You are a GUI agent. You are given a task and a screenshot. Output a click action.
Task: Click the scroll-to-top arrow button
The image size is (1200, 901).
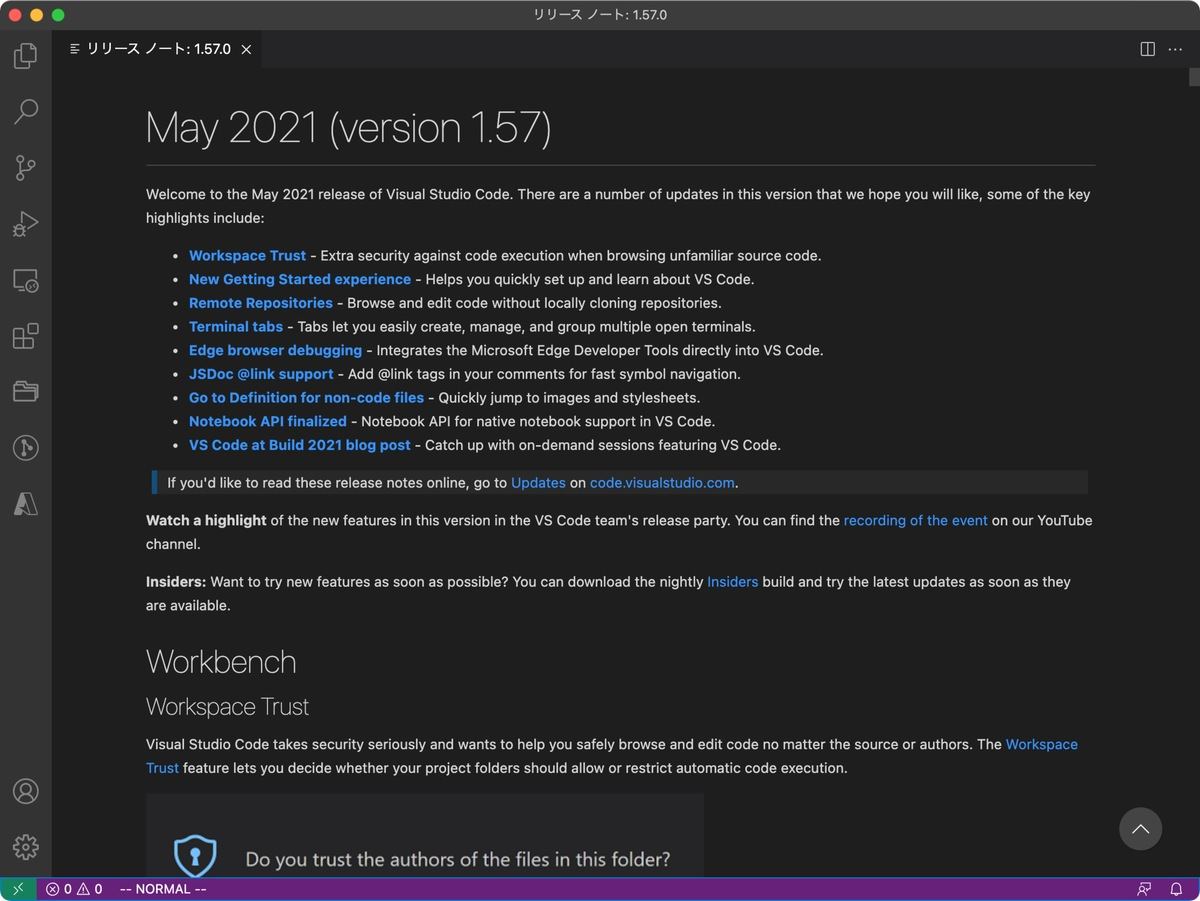coord(1140,828)
